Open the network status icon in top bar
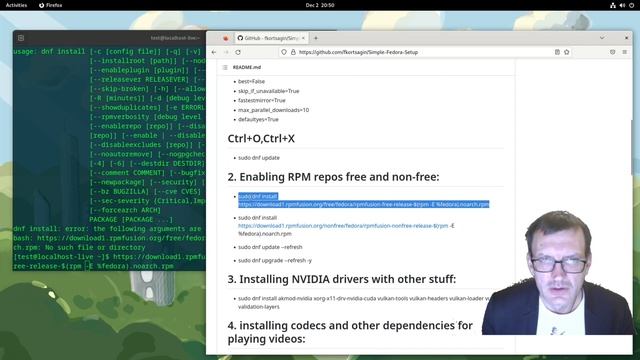Viewport: 640px width, 360px height. (613, 5)
